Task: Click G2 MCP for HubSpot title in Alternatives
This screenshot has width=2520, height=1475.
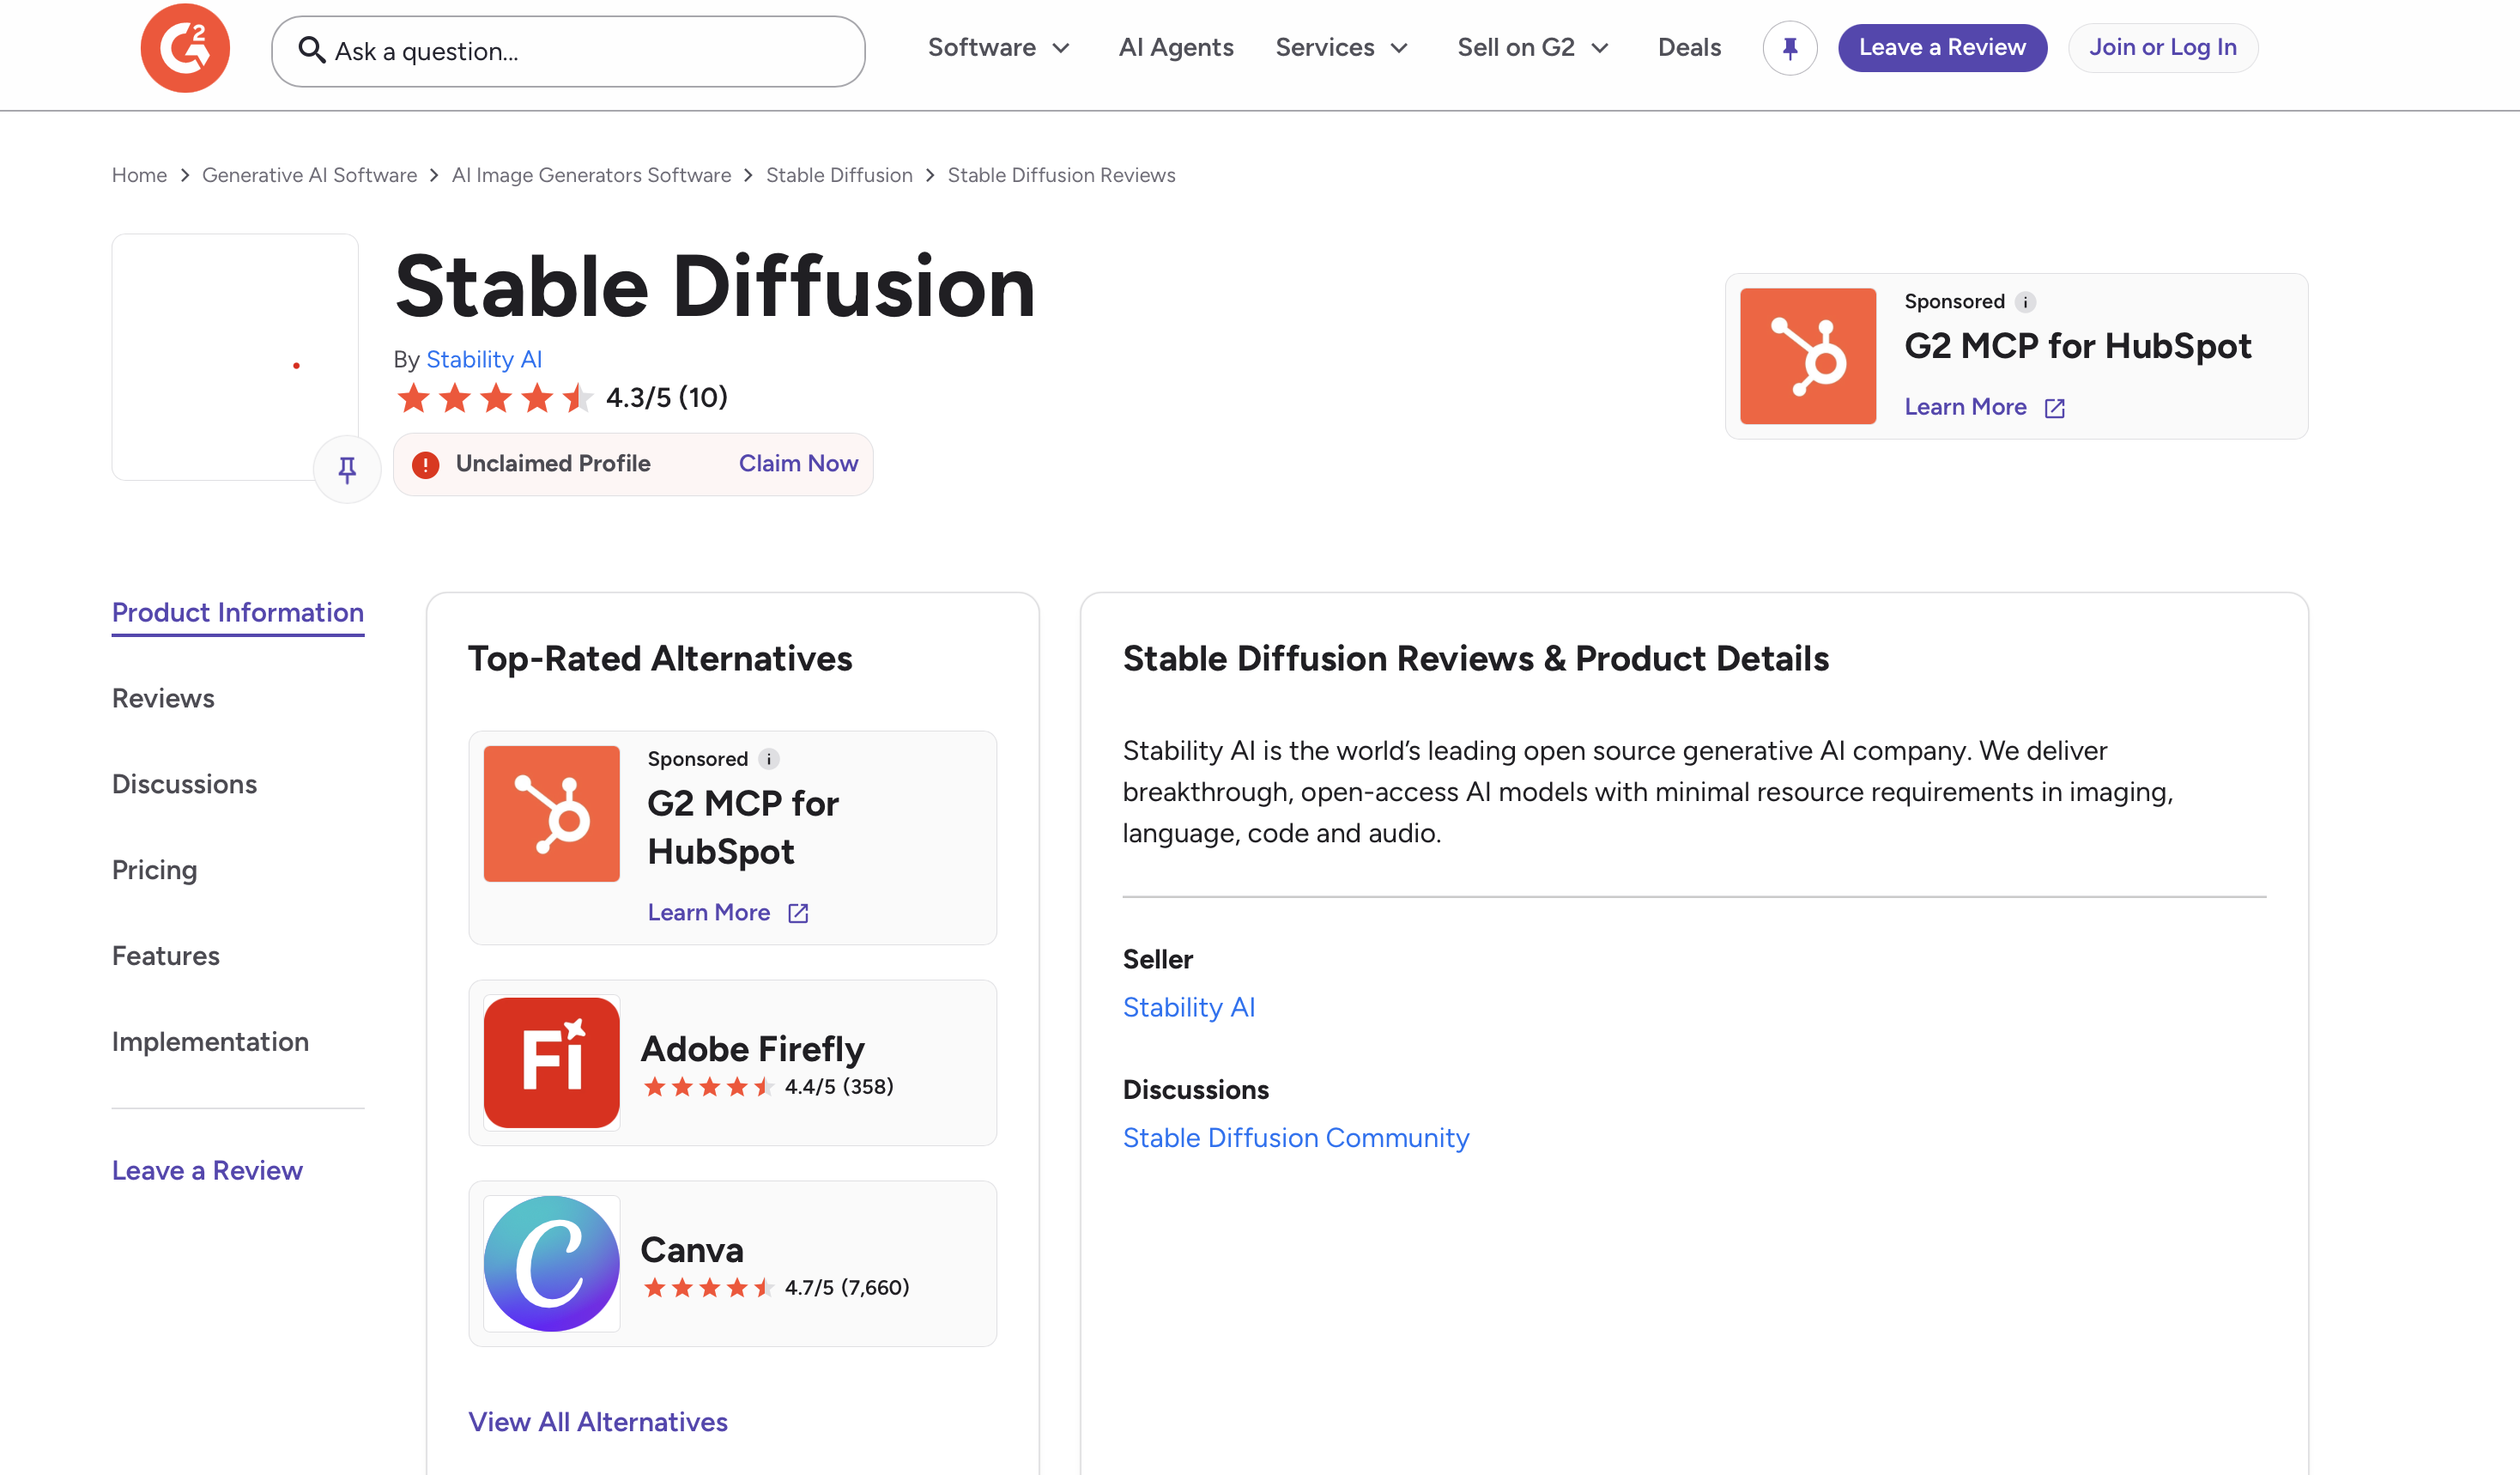Action: tap(743, 827)
